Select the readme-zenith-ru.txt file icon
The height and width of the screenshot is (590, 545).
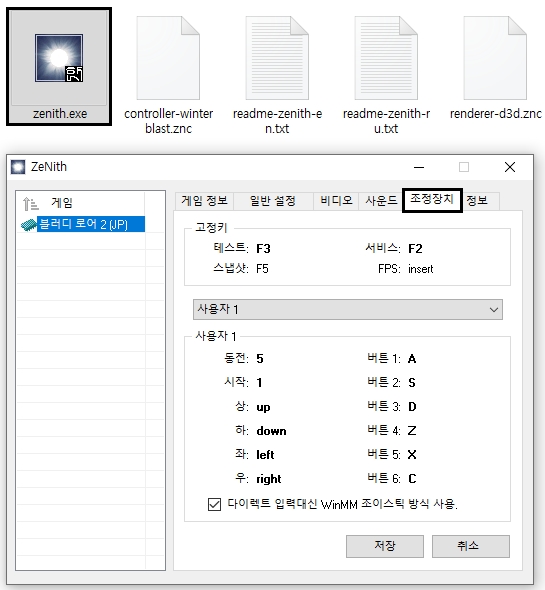click(386, 58)
